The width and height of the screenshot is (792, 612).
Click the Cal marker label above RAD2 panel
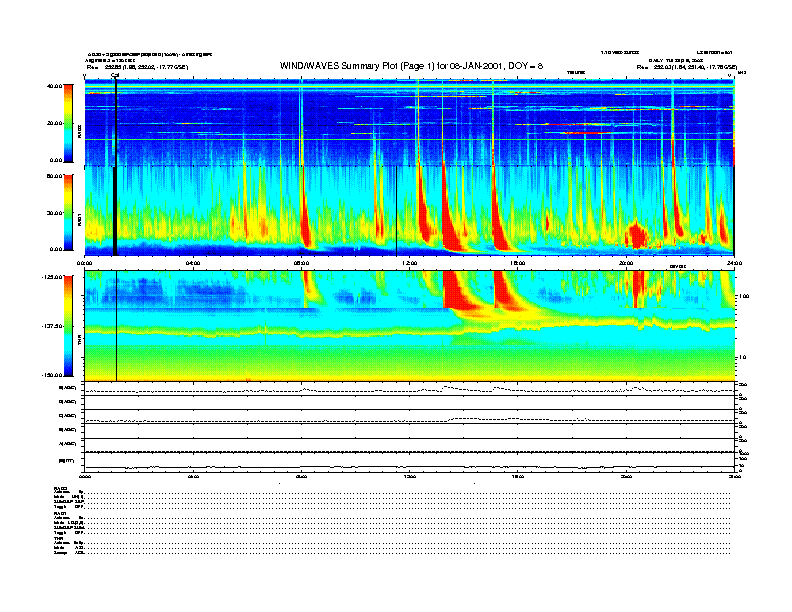(115, 76)
